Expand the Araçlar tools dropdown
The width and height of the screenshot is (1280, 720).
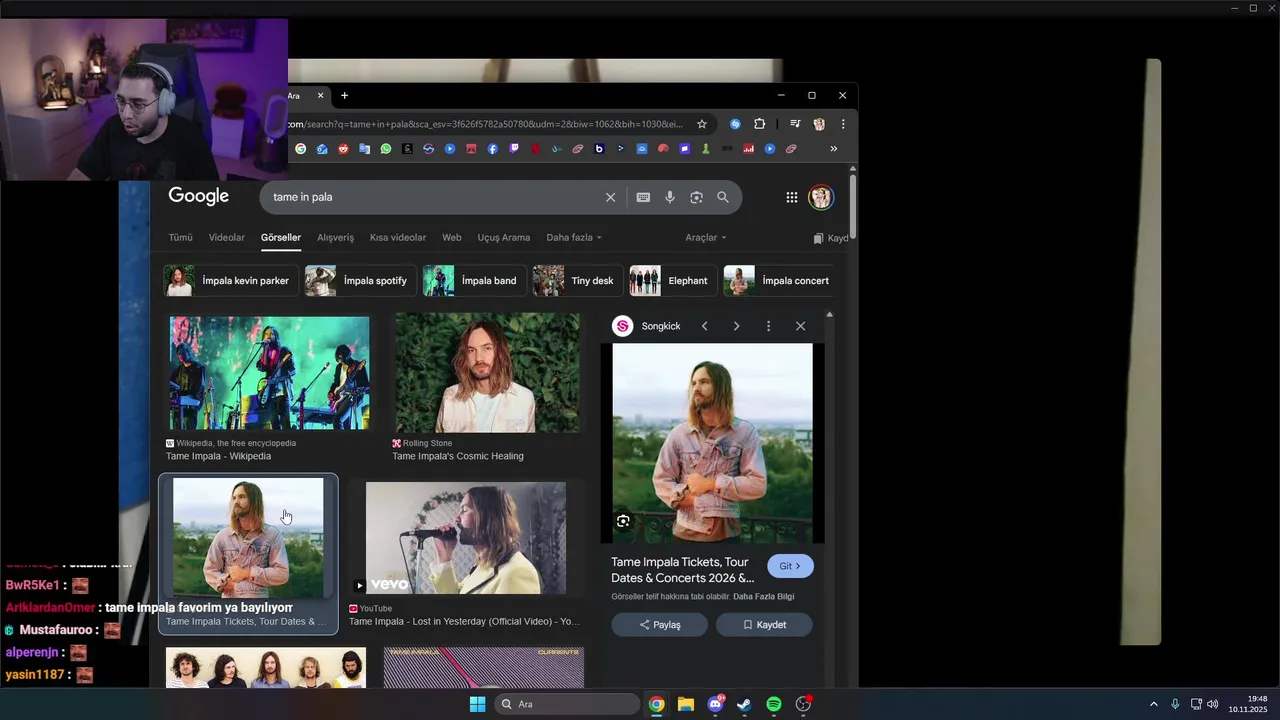pyautogui.click(x=706, y=238)
